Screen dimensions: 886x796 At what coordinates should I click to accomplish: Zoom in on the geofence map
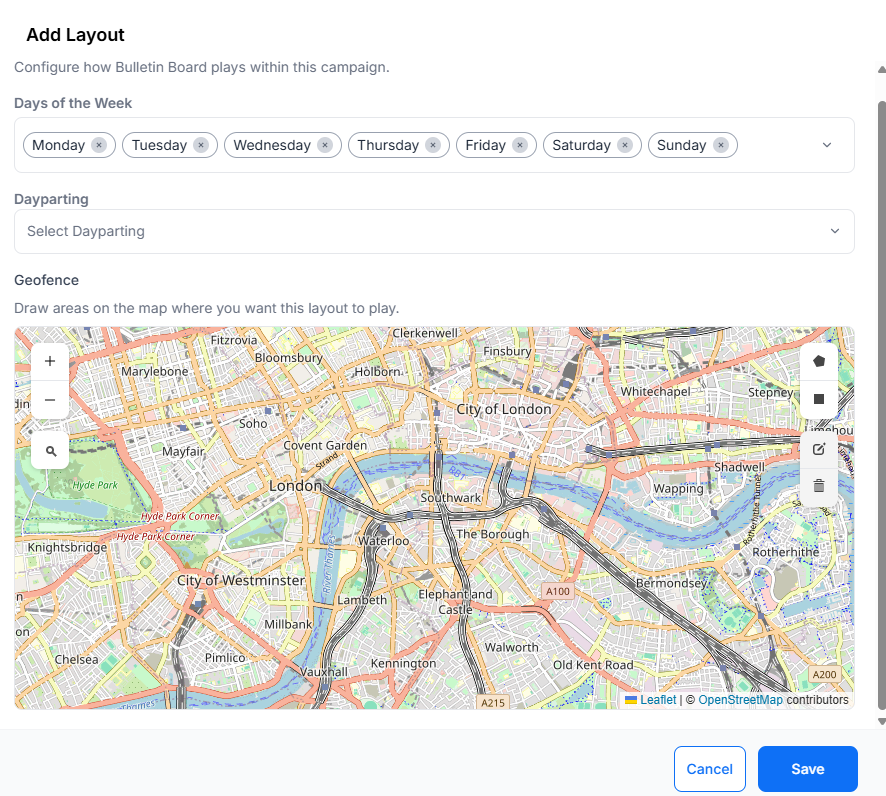click(x=50, y=361)
